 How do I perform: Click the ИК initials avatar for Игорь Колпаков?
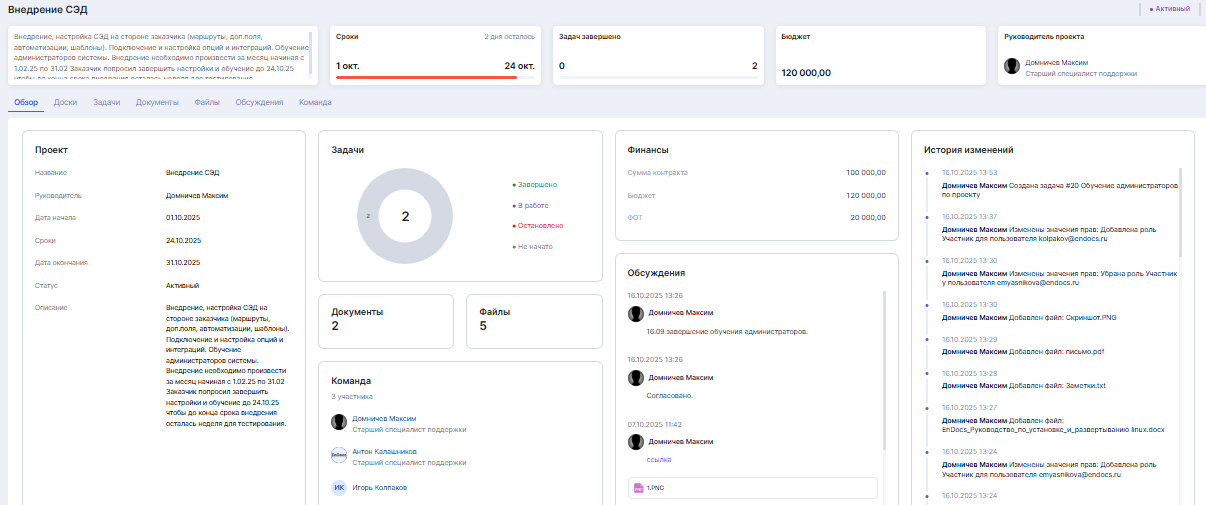(x=339, y=488)
